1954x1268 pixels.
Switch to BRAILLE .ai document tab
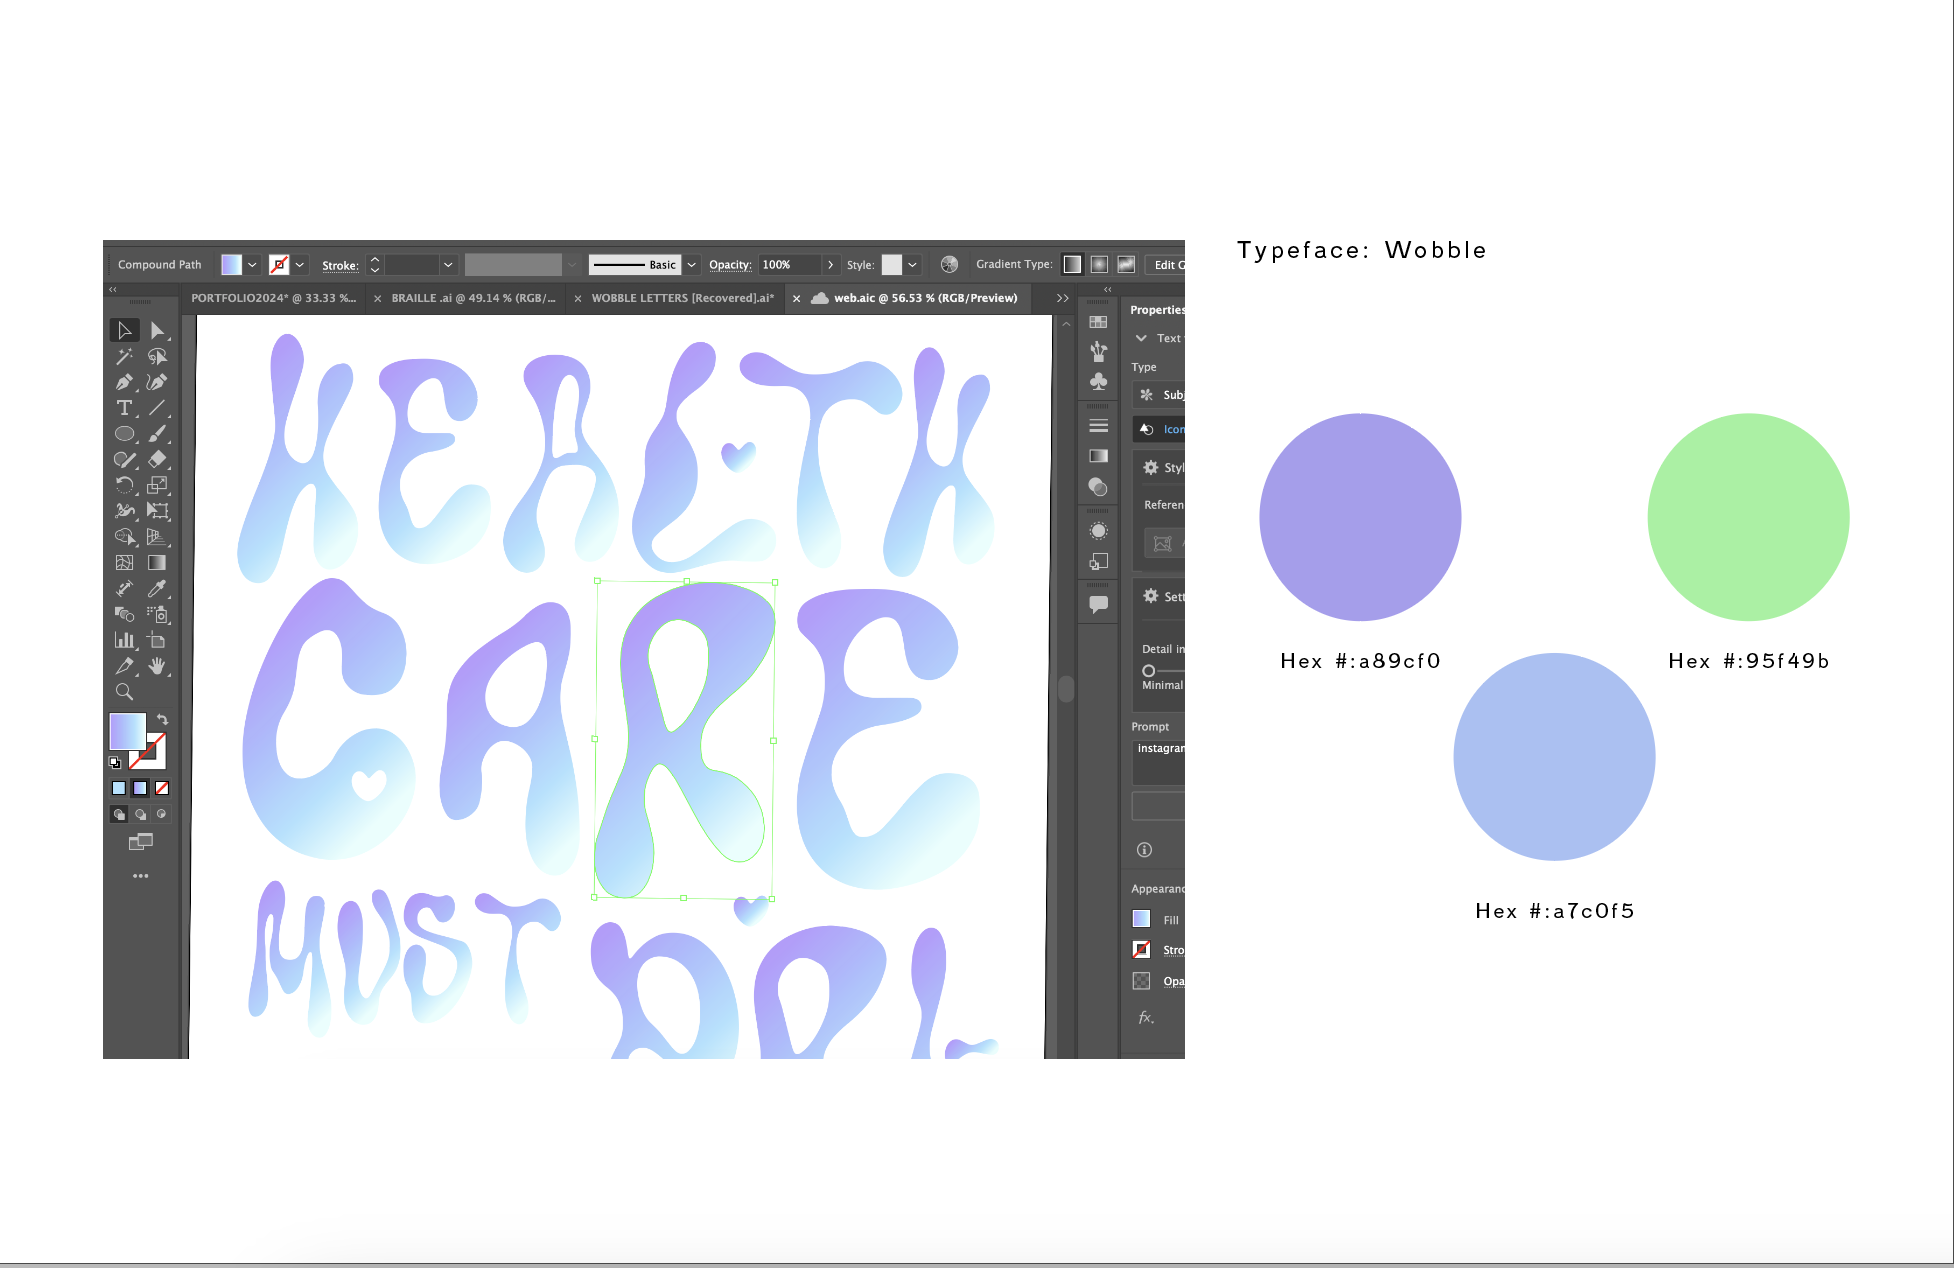(x=472, y=298)
